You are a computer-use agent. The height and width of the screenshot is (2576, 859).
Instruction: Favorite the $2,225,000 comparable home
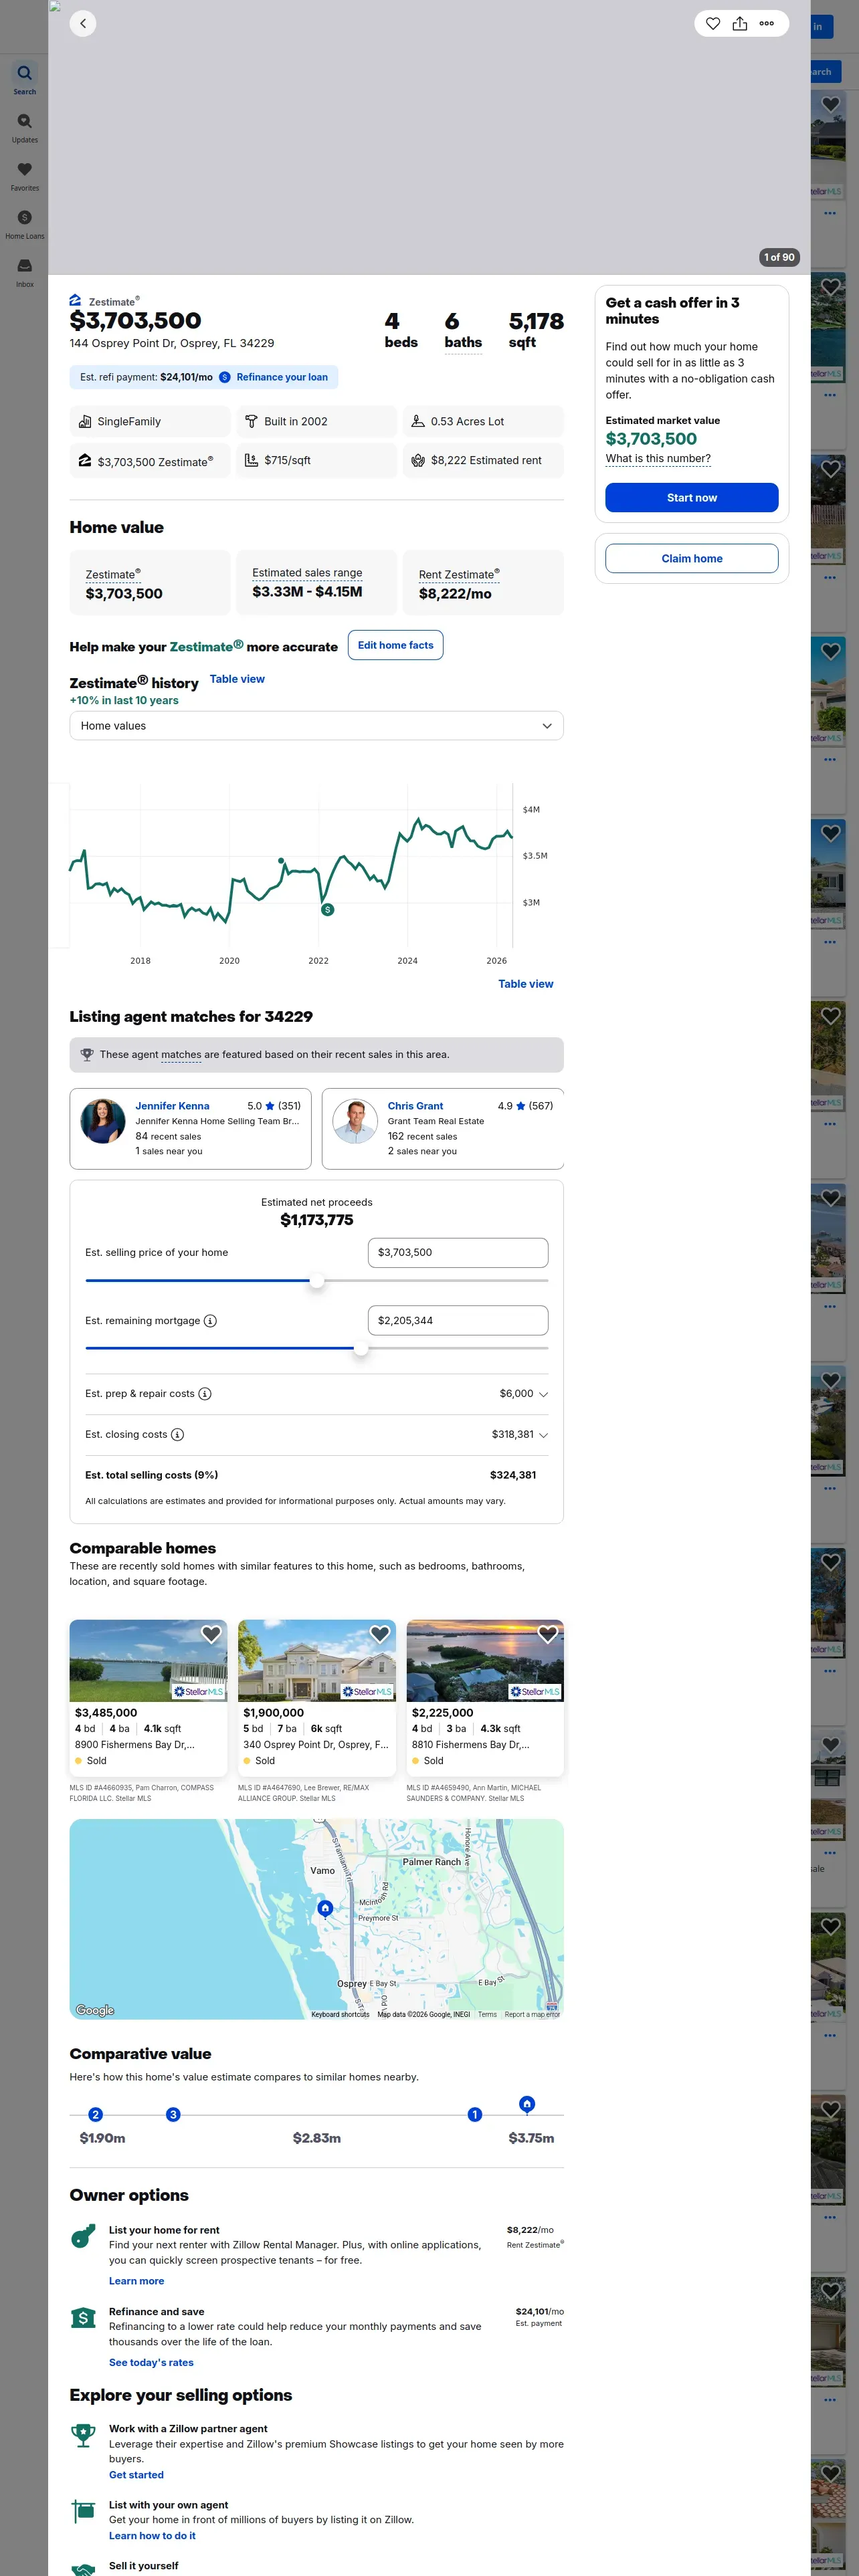pos(548,1634)
